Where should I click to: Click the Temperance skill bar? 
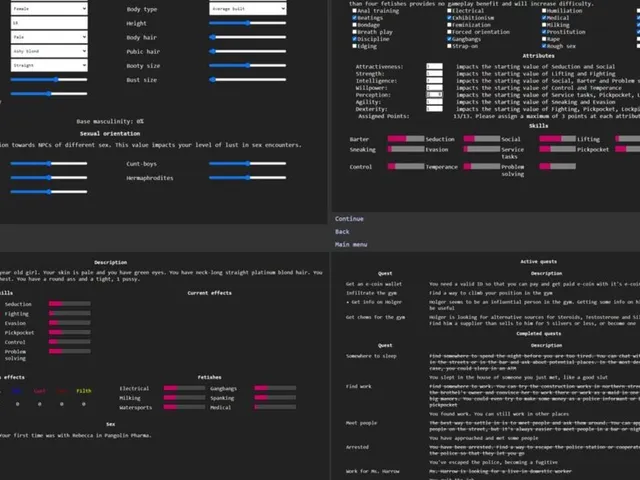(x=482, y=167)
